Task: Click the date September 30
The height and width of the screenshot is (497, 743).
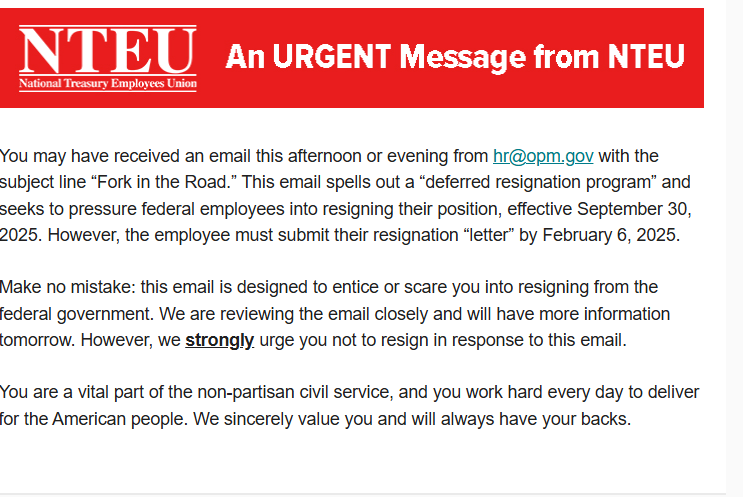Action: pos(634,209)
